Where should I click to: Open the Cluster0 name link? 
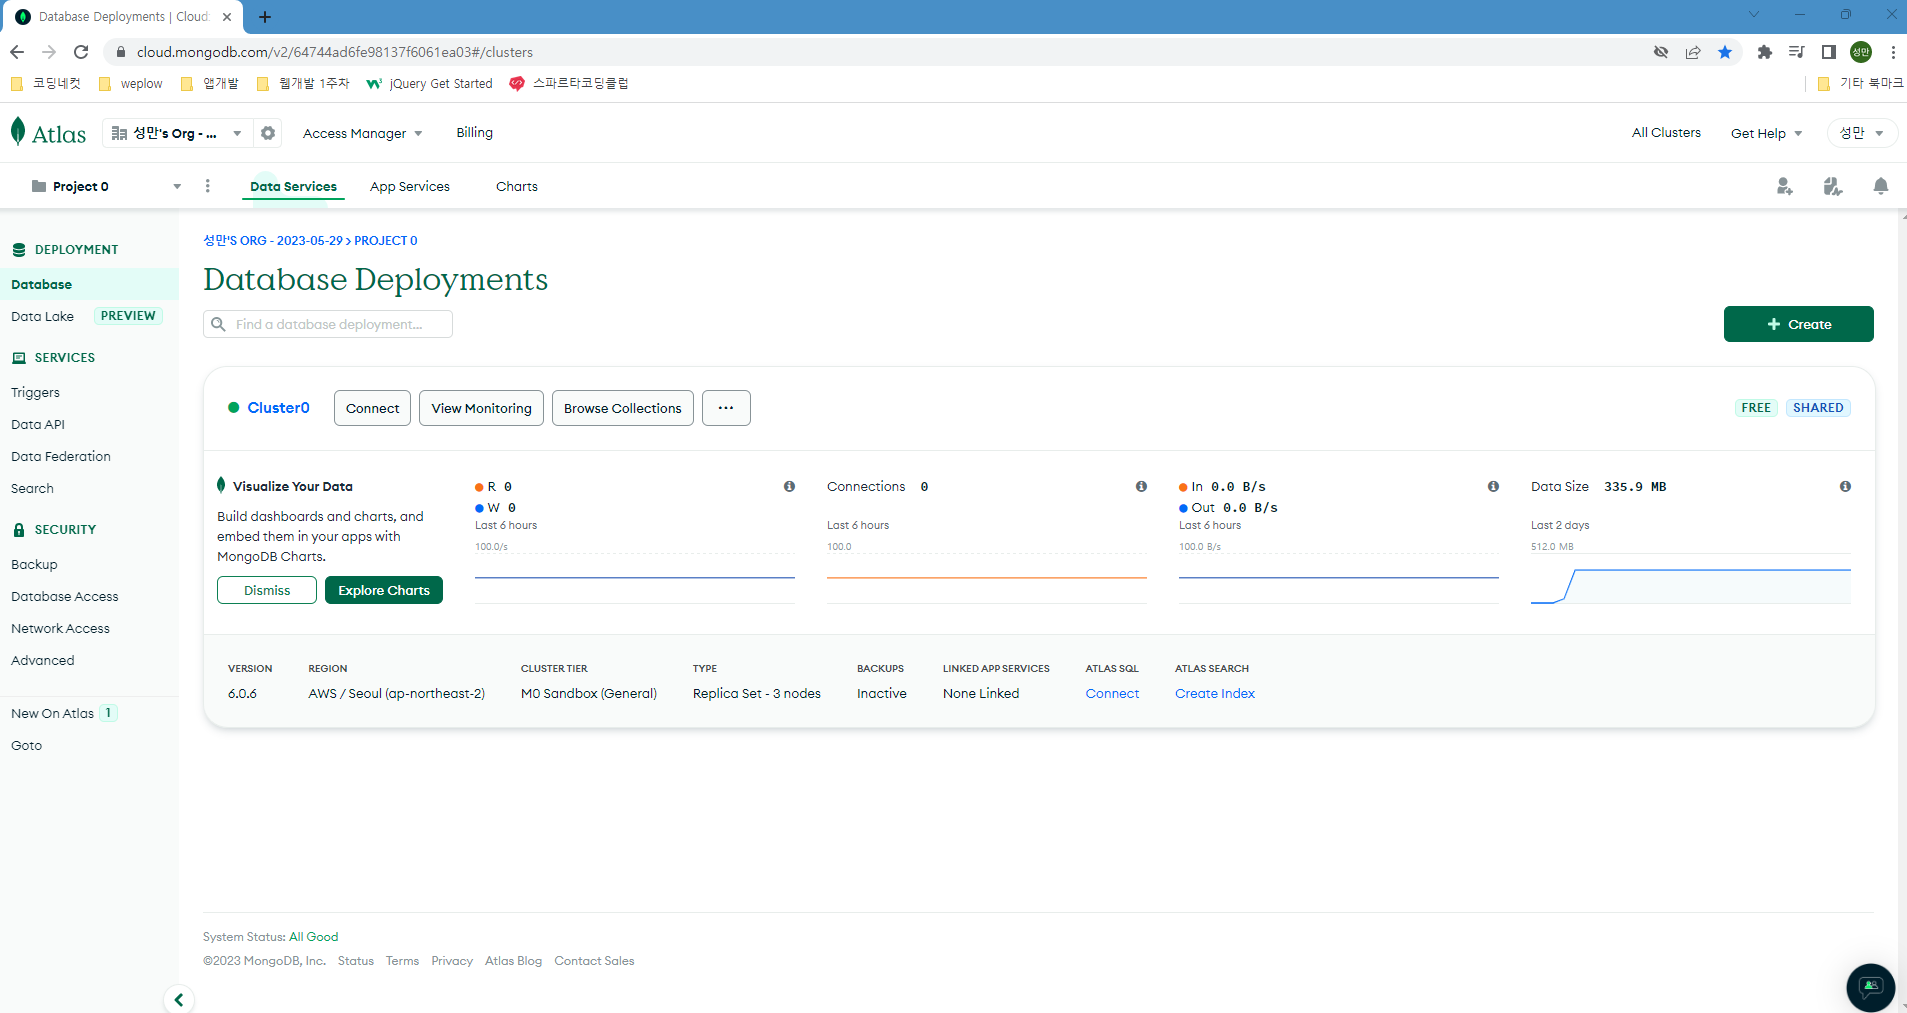click(278, 408)
